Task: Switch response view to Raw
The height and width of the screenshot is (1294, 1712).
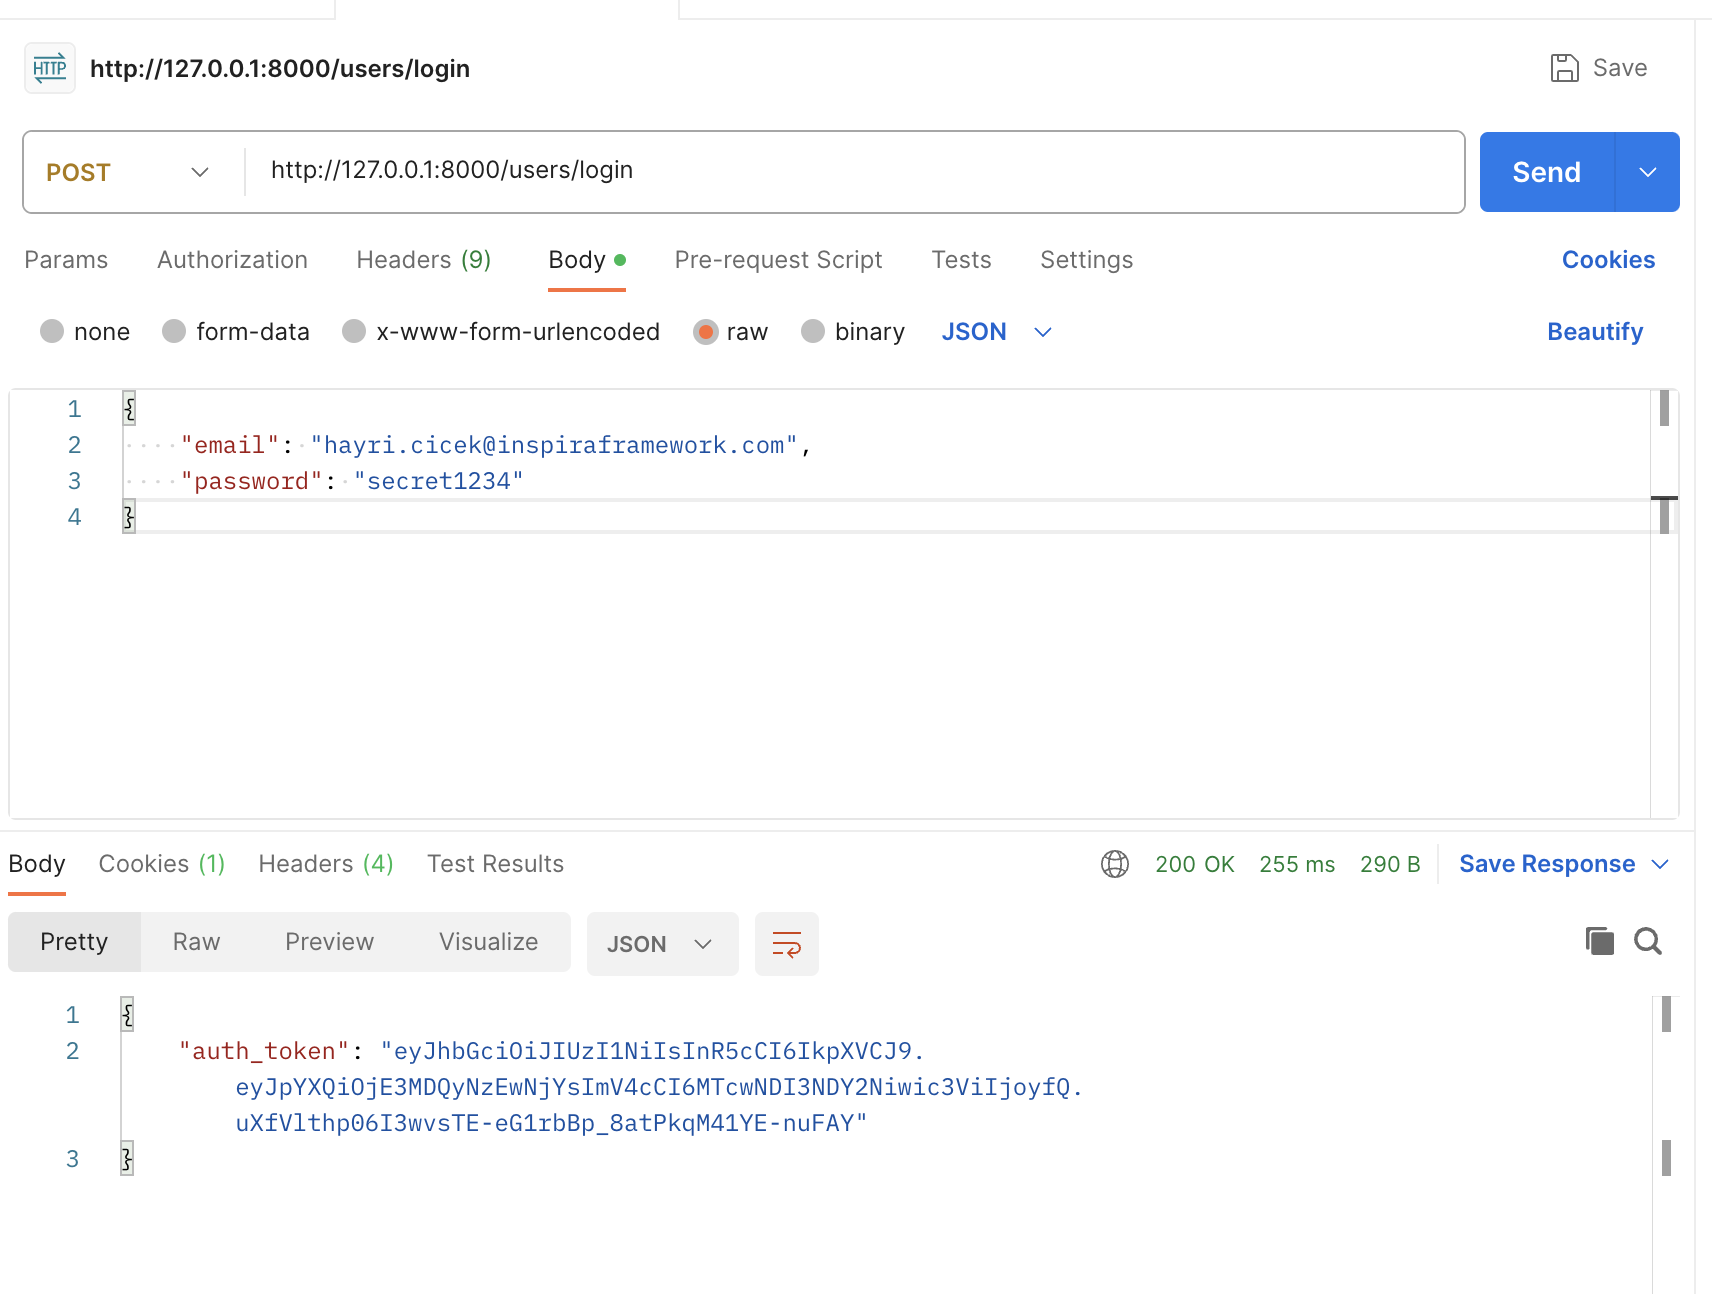Action: [196, 942]
